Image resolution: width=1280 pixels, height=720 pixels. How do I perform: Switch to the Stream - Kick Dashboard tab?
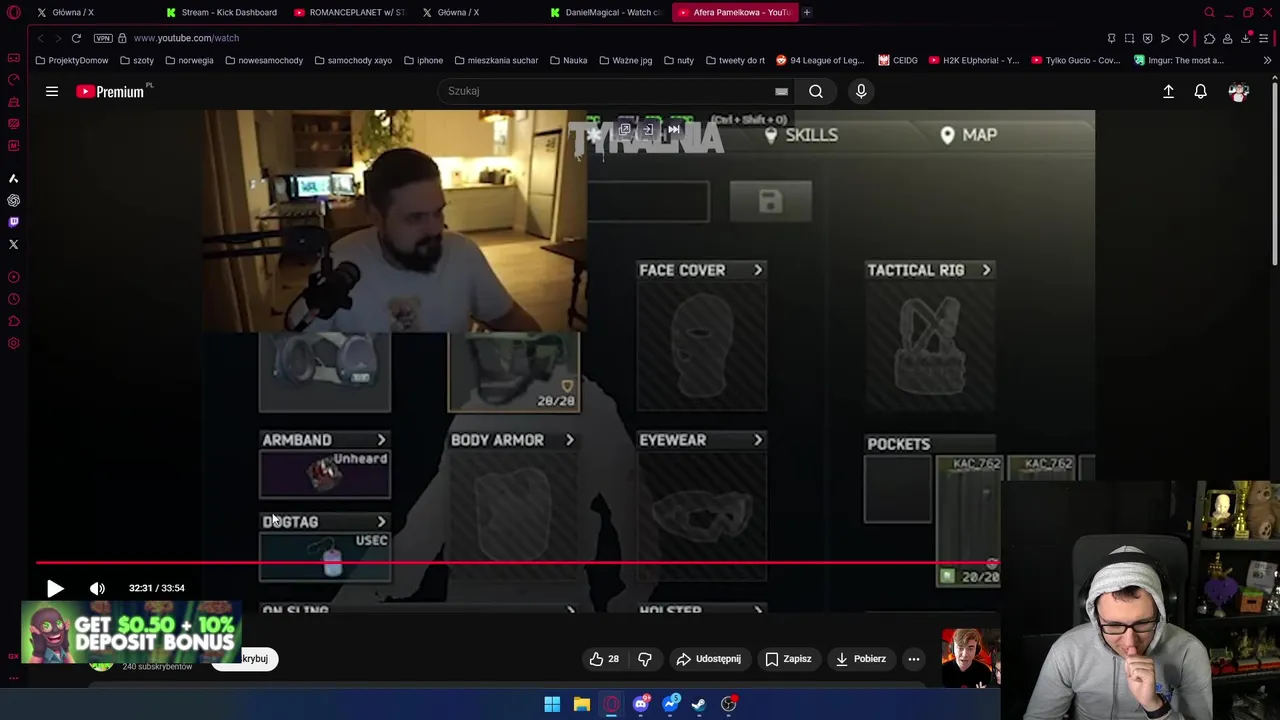222,12
